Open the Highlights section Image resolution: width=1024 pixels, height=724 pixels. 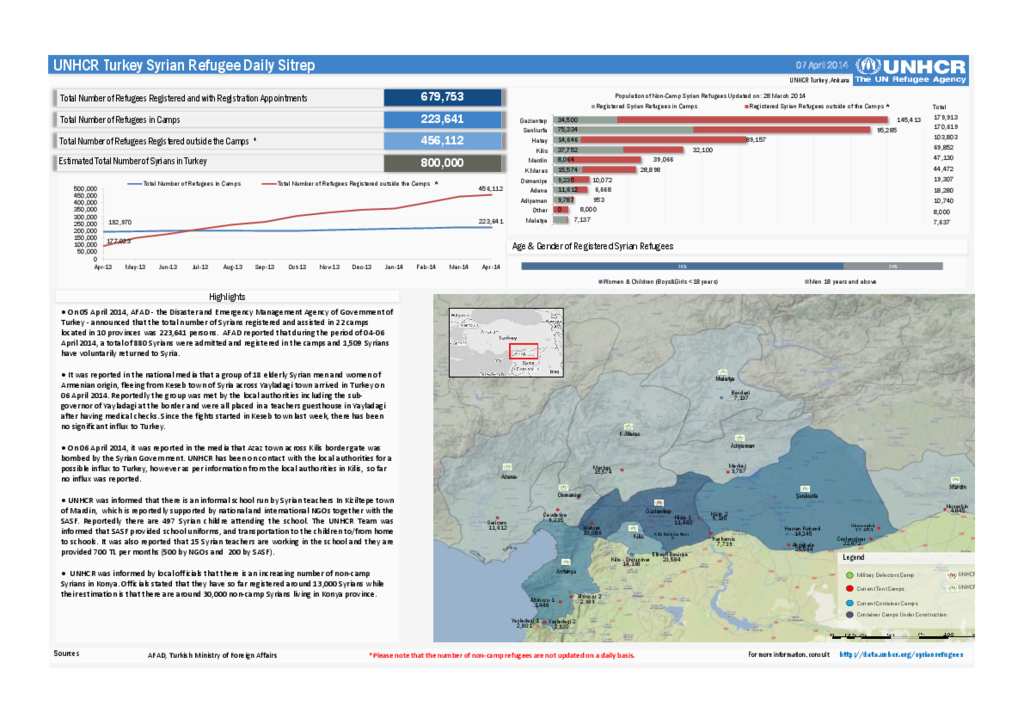click(226, 296)
